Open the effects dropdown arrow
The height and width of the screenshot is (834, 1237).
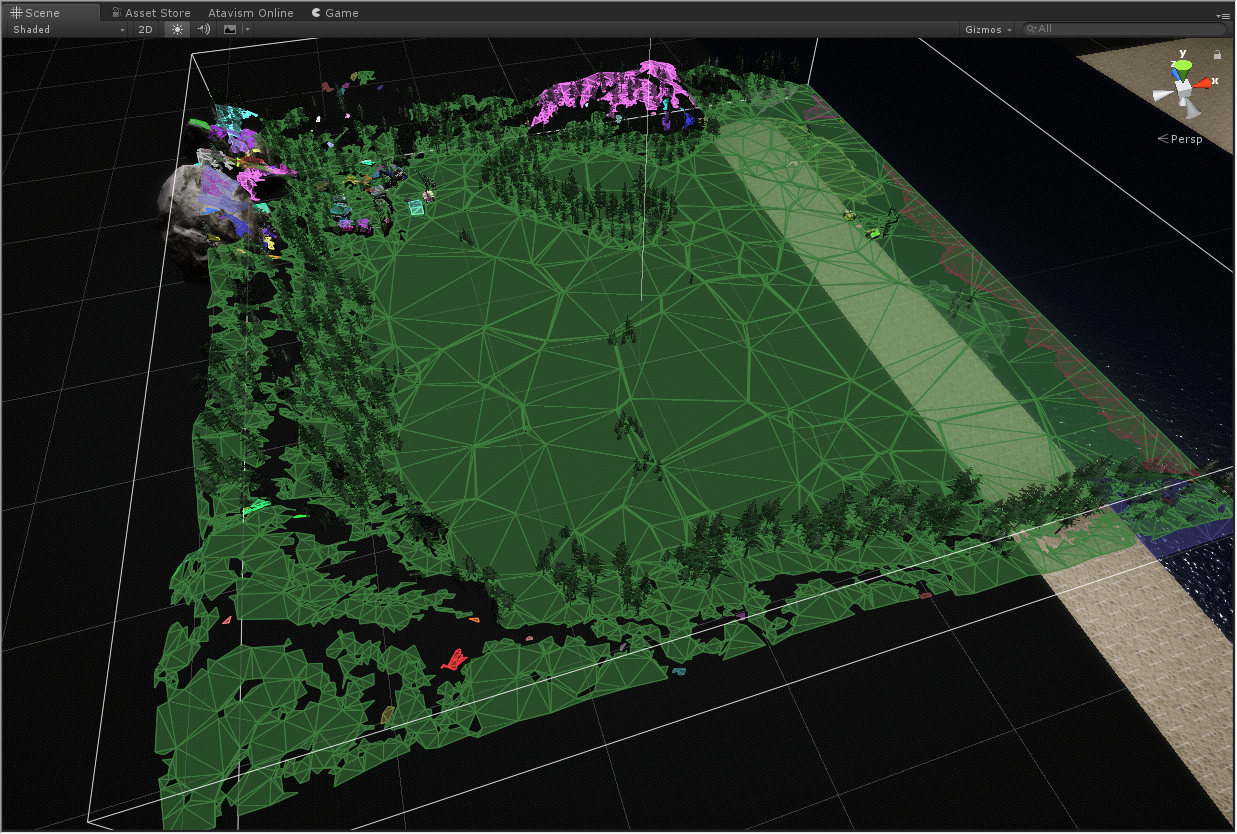coord(246,29)
